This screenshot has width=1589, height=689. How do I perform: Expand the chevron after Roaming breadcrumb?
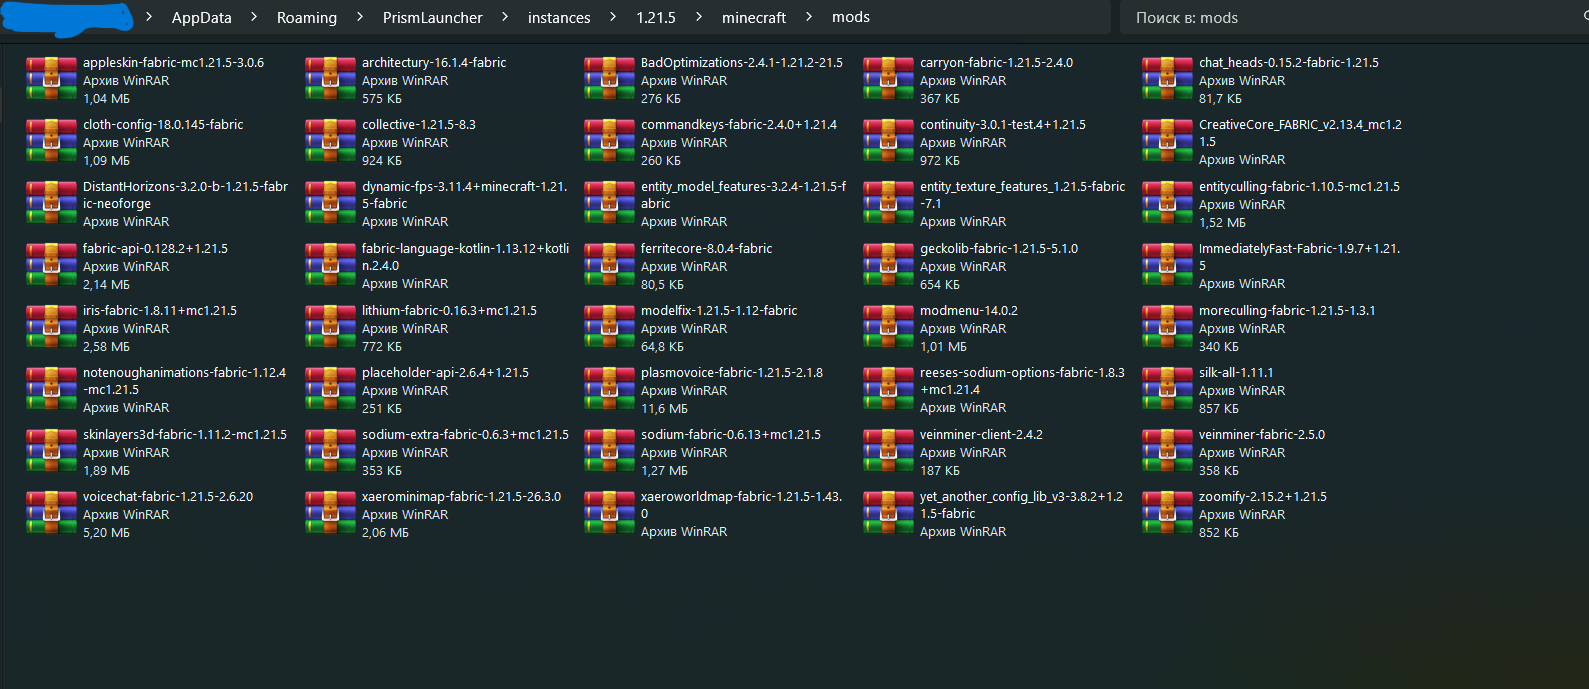pos(360,17)
